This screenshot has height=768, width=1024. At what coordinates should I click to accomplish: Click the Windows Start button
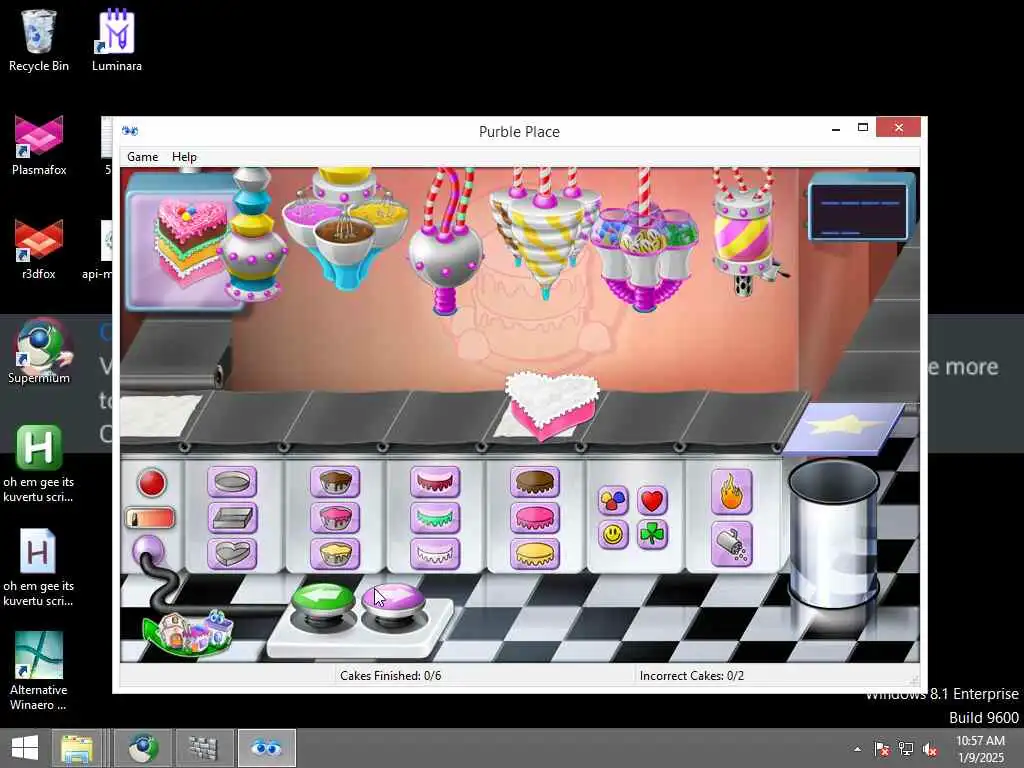[x=25, y=748]
